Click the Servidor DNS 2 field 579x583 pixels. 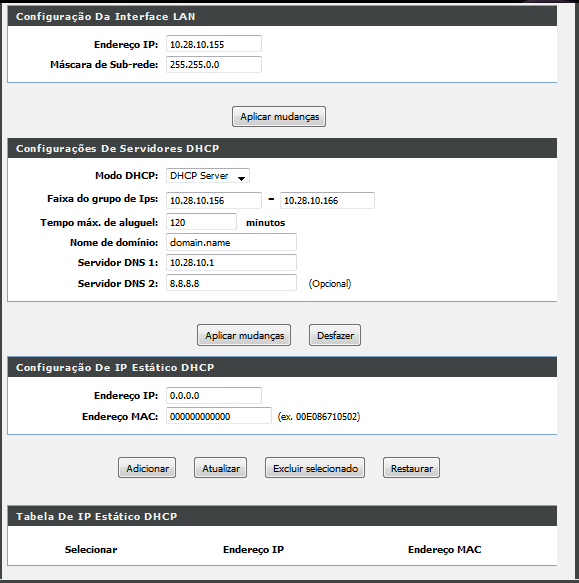[231, 283]
